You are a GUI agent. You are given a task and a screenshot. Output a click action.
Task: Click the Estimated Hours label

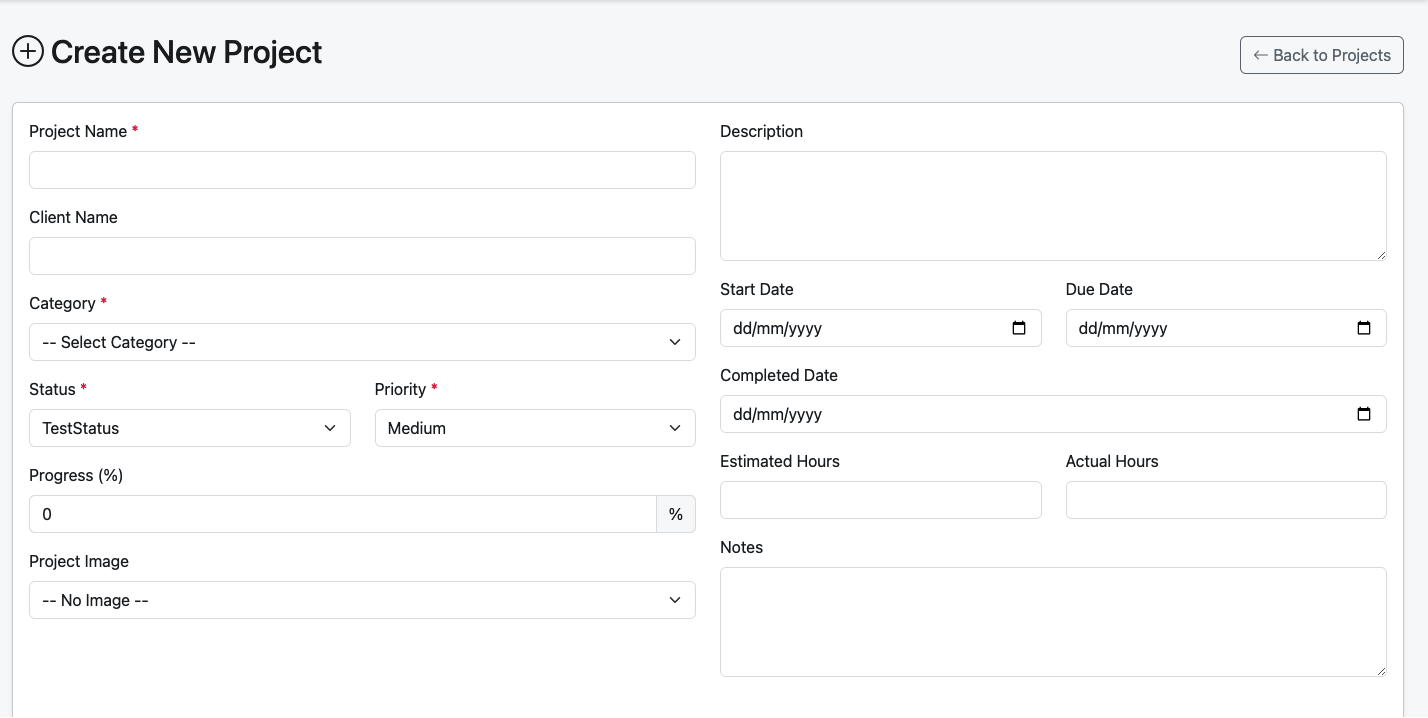[x=780, y=461]
